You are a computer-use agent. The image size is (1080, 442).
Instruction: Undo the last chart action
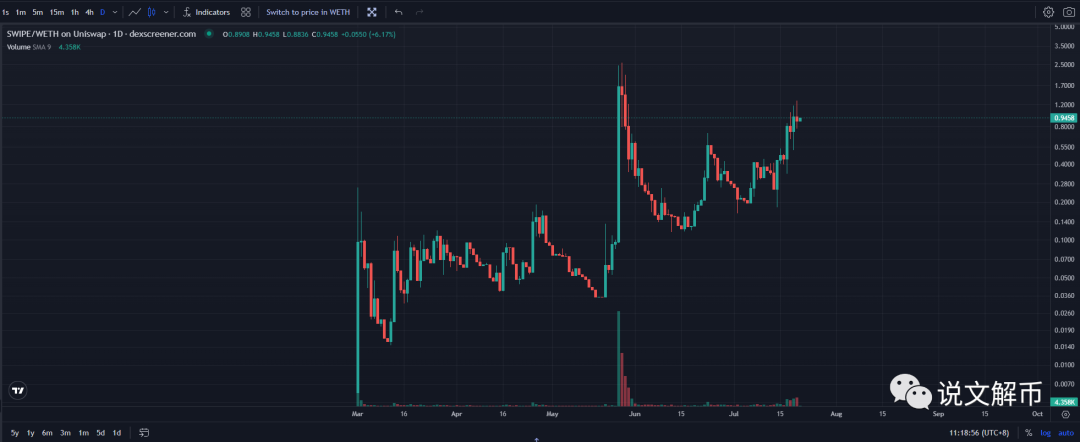pos(398,12)
